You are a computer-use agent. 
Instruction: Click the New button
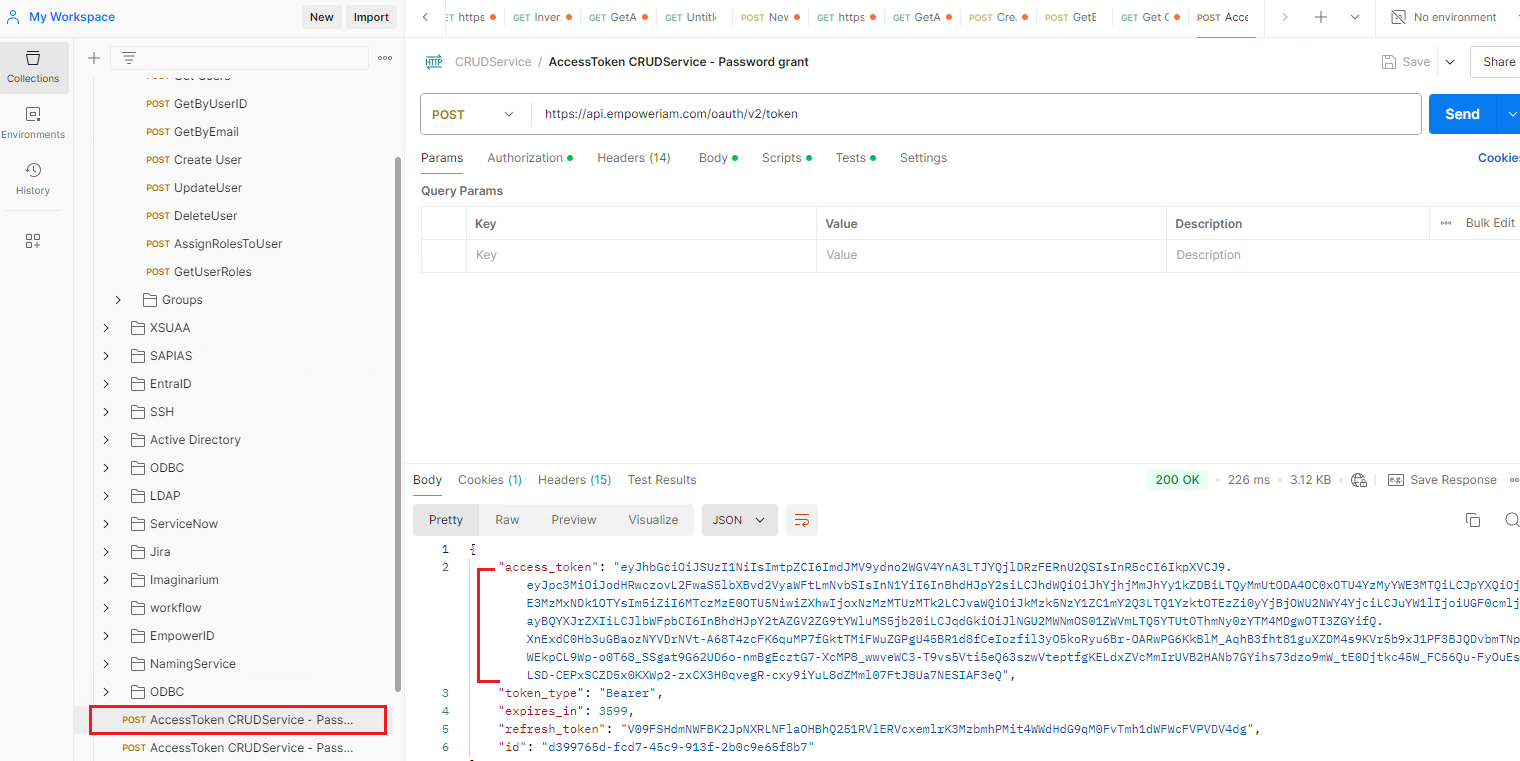click(x=322, y=17)
